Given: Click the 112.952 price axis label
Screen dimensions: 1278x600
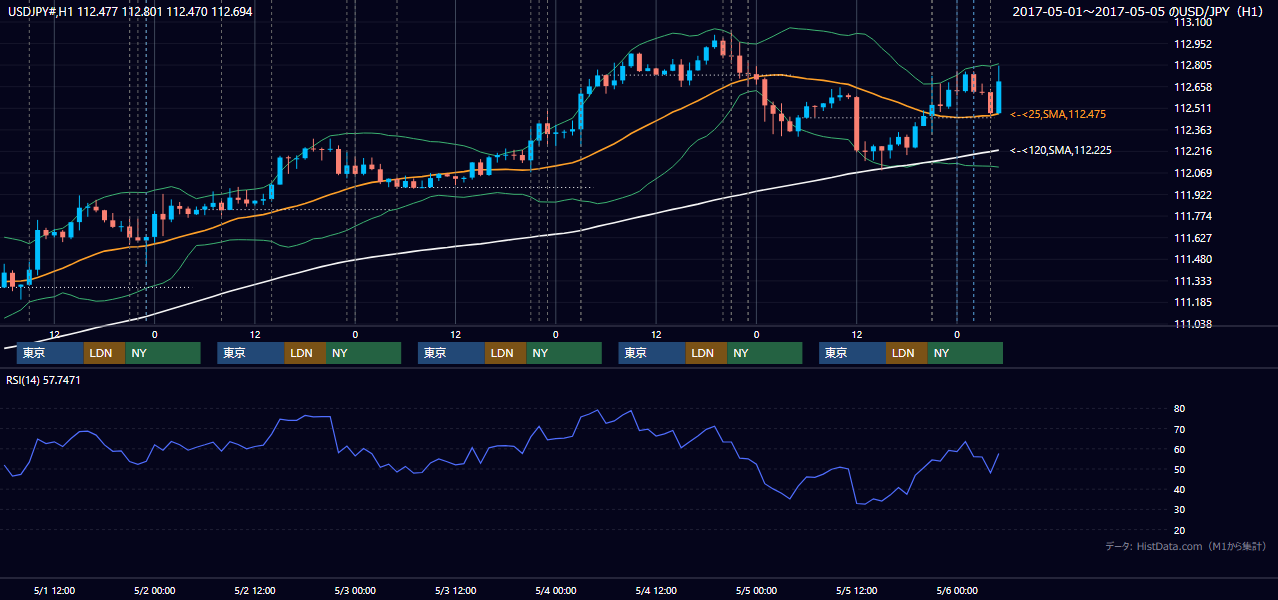Looking at the screenshot, I should (x=1194, y=44).
